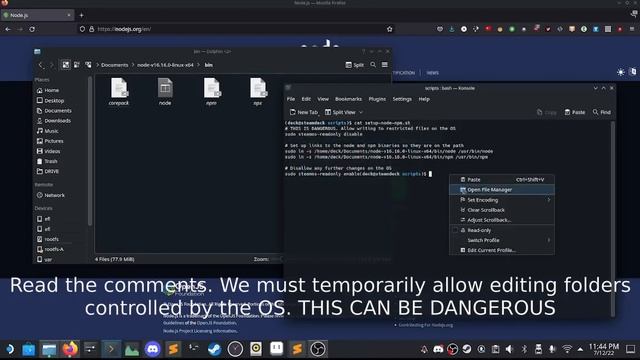Go back in Dolphin file manager

coord(40,65)
